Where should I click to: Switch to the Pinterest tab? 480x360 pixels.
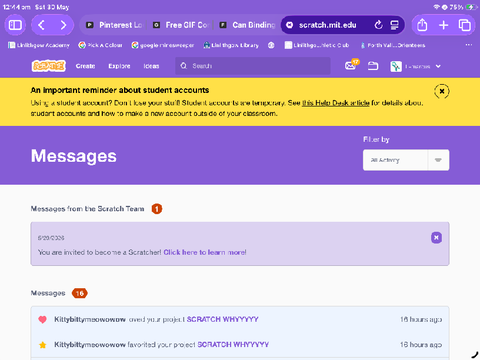tap(113, 25)
